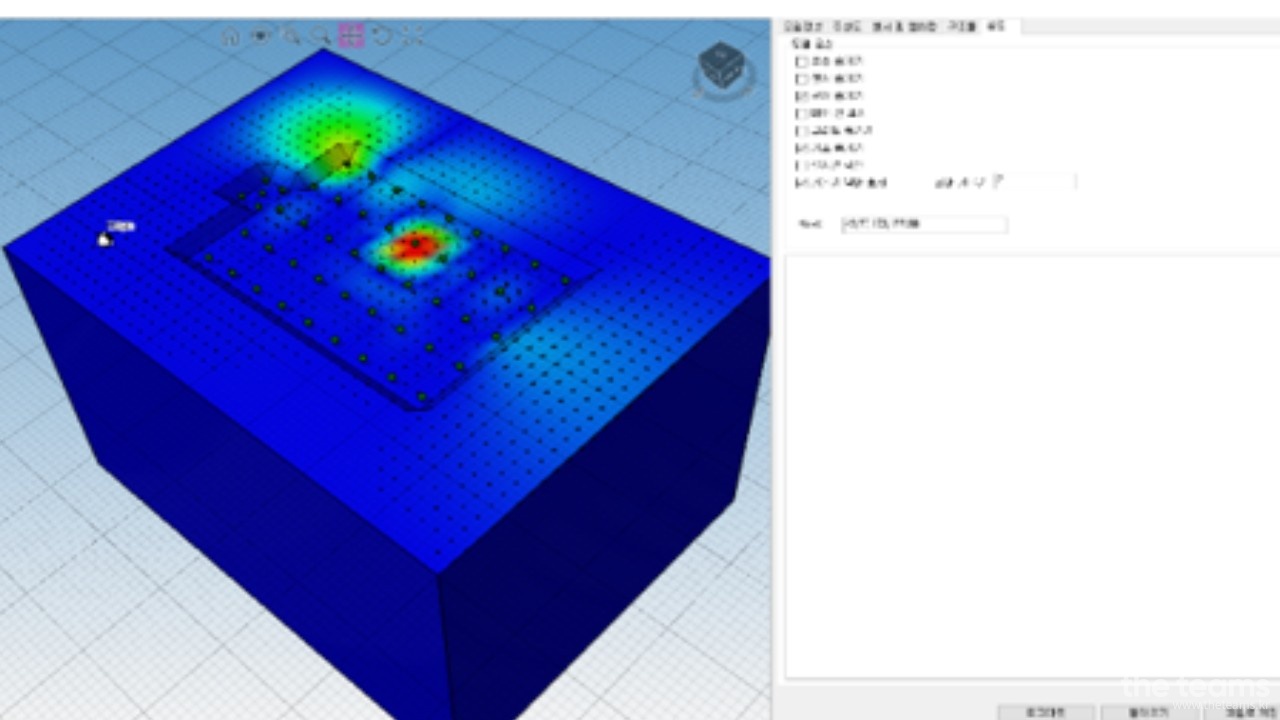Click the fit-to-screen expand icon
The image size is (1280, 720).
tap(412, 37)
